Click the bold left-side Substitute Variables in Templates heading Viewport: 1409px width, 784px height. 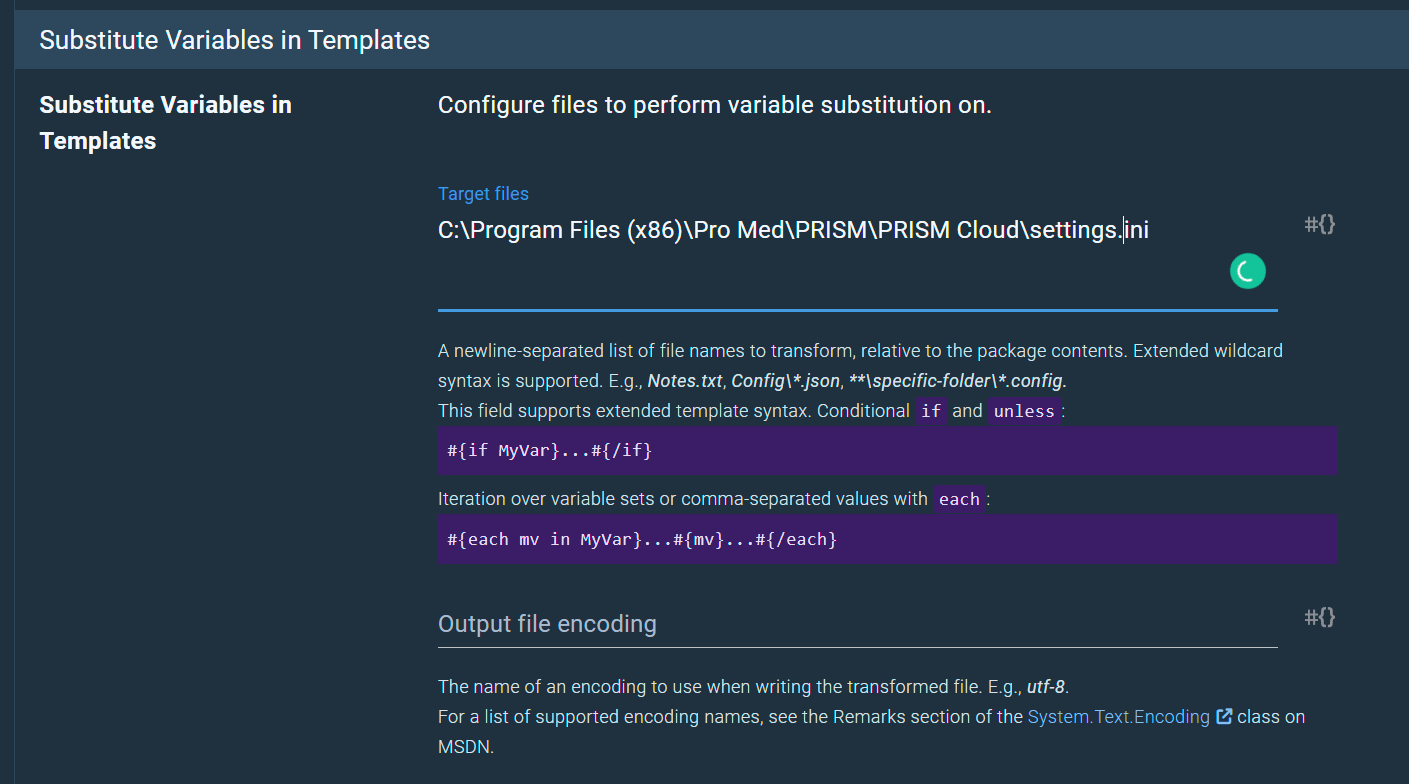(x=165, y=122)
